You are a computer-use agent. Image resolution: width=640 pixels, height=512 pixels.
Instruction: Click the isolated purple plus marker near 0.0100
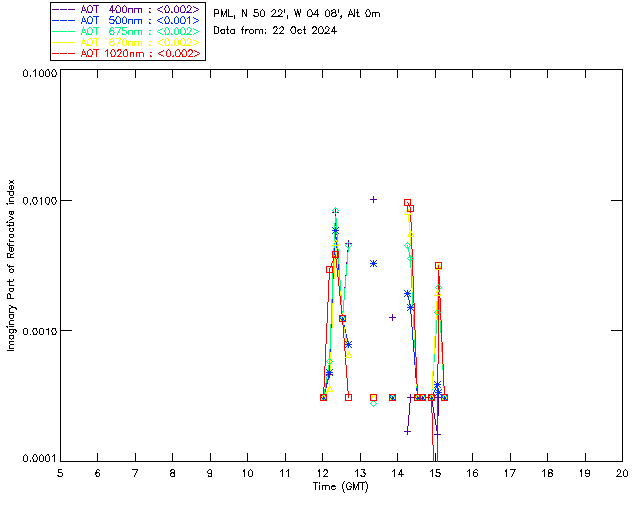pyautogui.click(x=373, y=200)
